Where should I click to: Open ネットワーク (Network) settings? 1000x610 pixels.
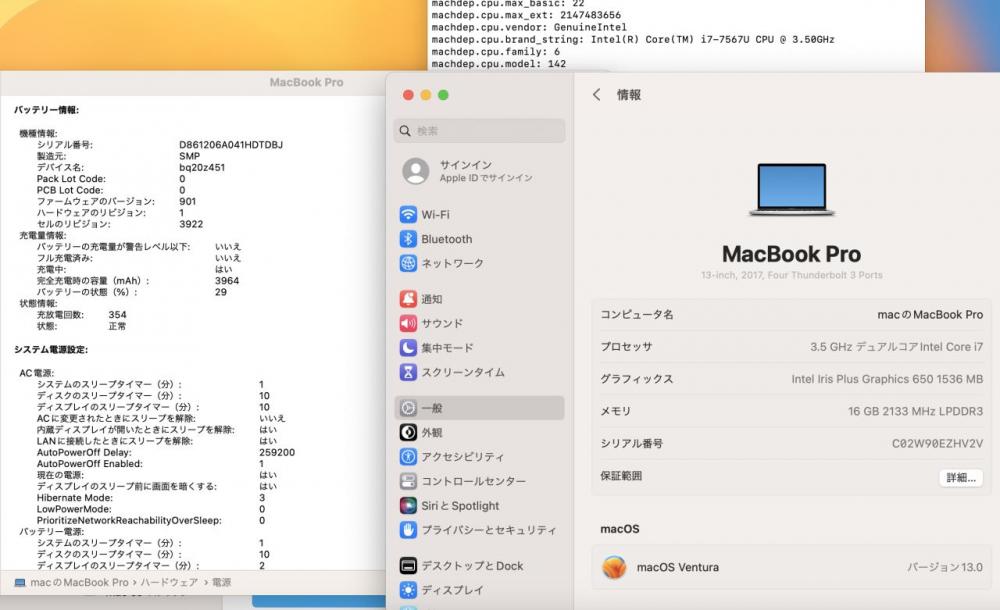(479, 263)
